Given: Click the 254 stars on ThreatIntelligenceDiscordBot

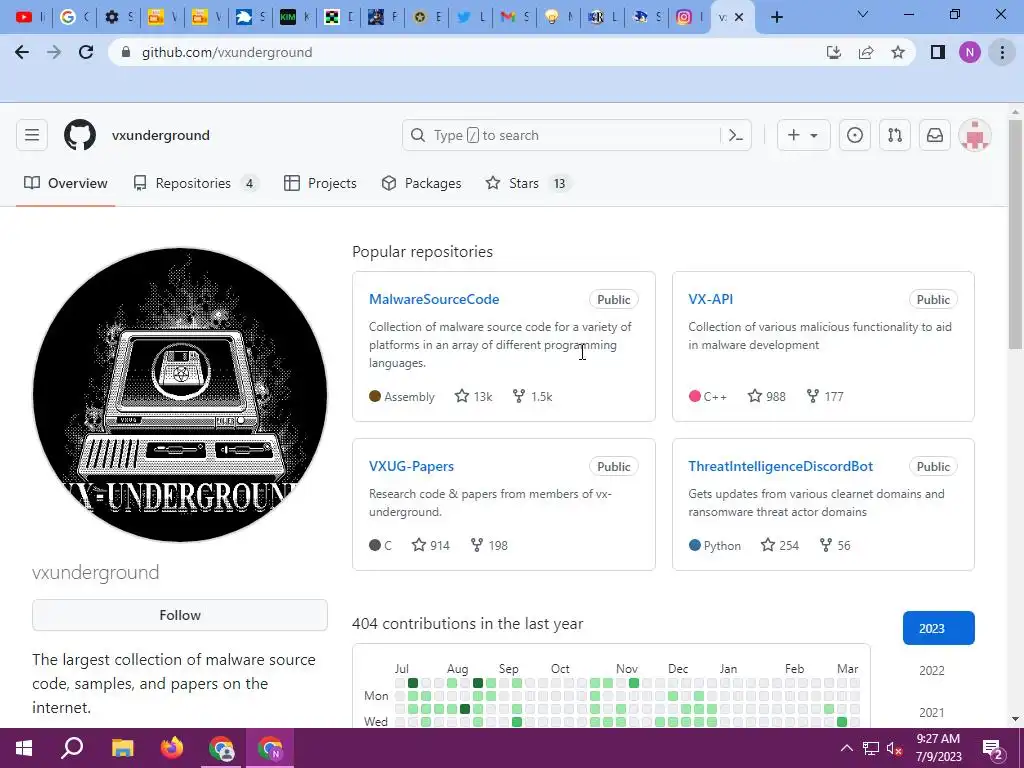Looking at the screenshot, I should point(780,545).
